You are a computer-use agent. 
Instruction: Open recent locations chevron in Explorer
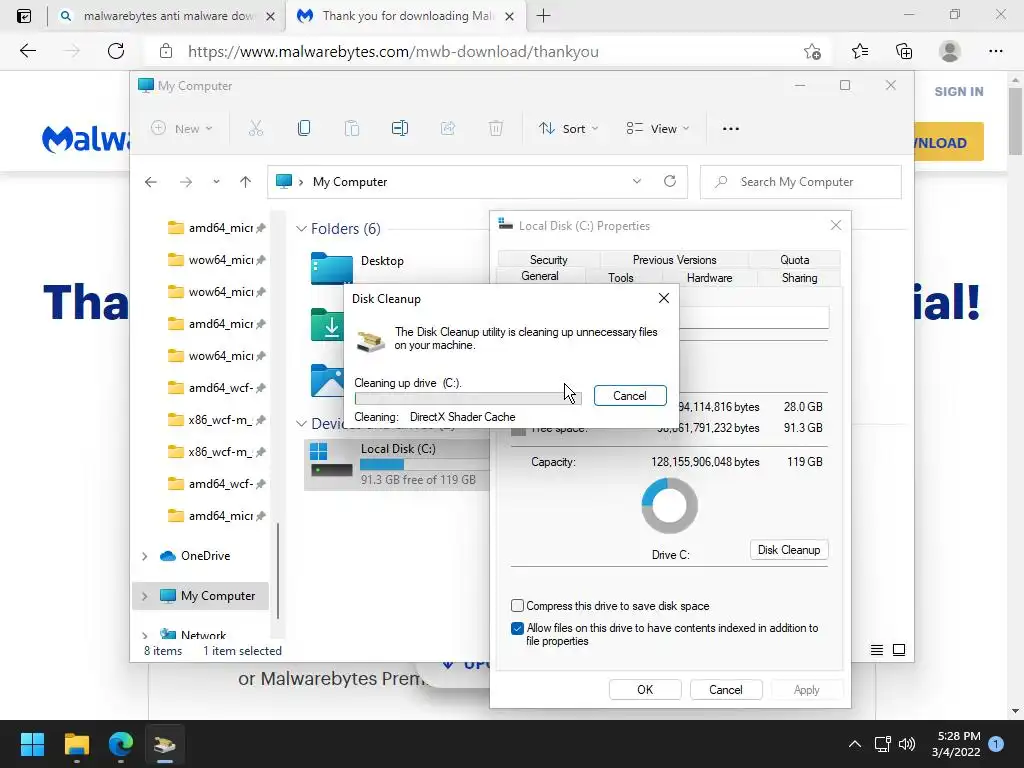point(216,182)
